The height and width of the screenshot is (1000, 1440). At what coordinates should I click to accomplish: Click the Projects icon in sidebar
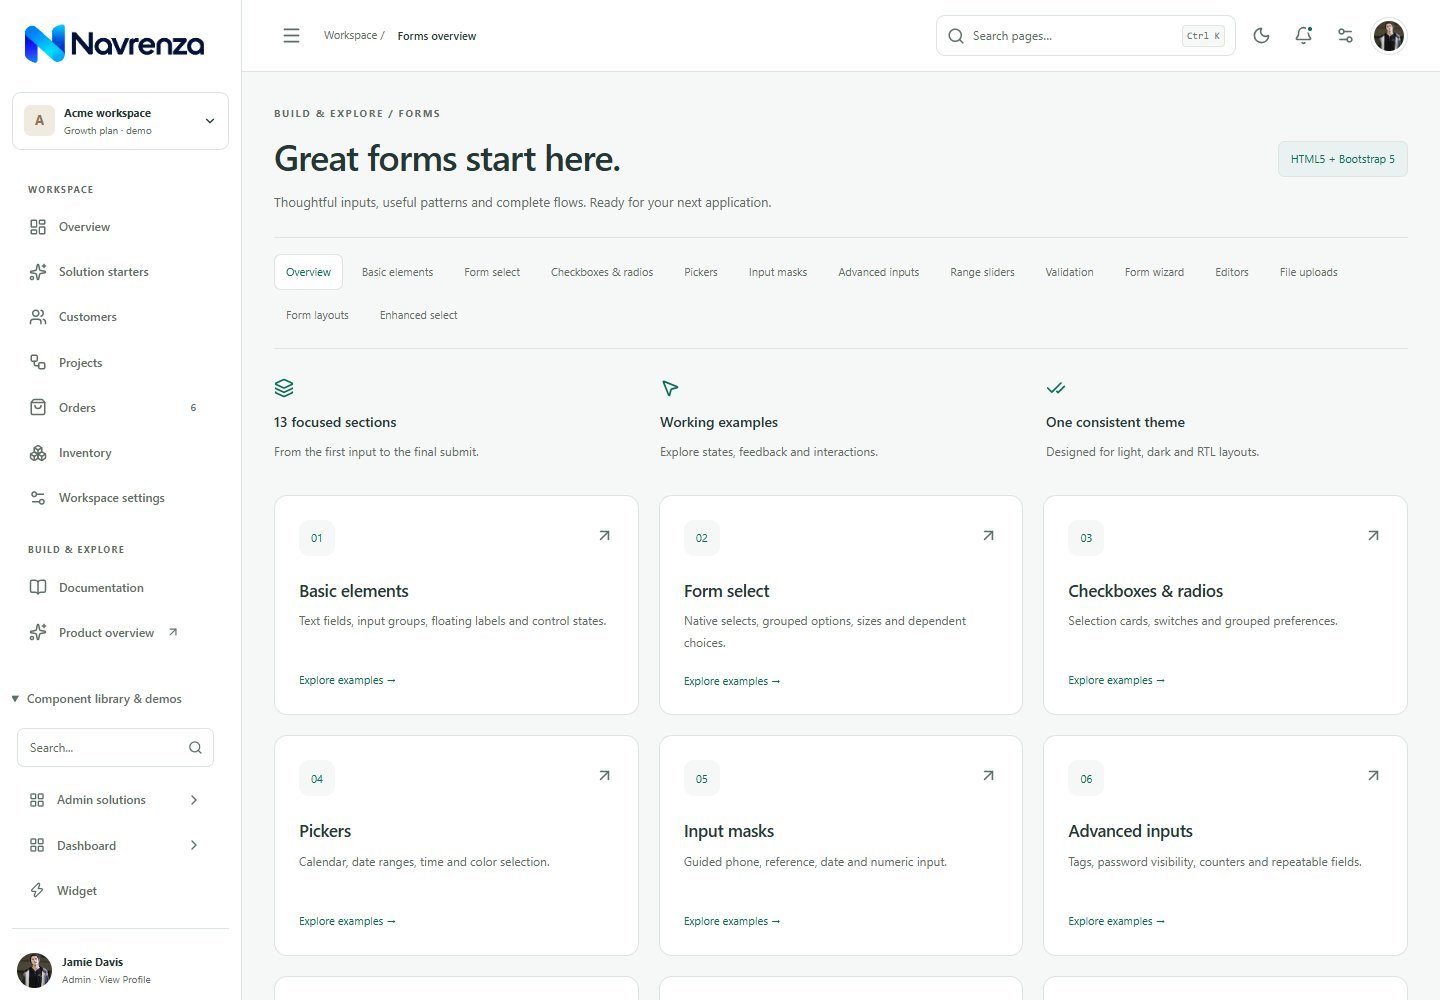coord(38,362)
